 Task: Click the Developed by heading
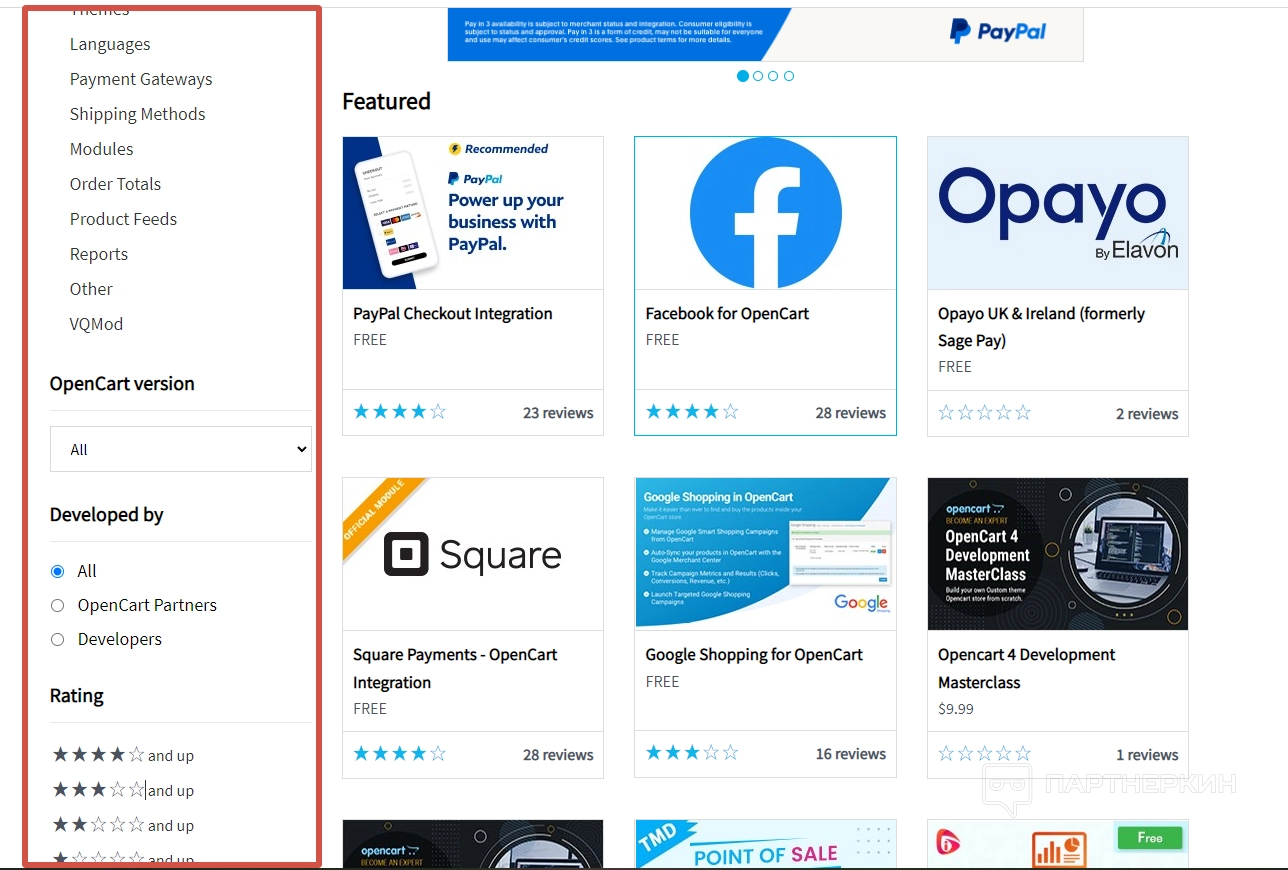[106, 515]
